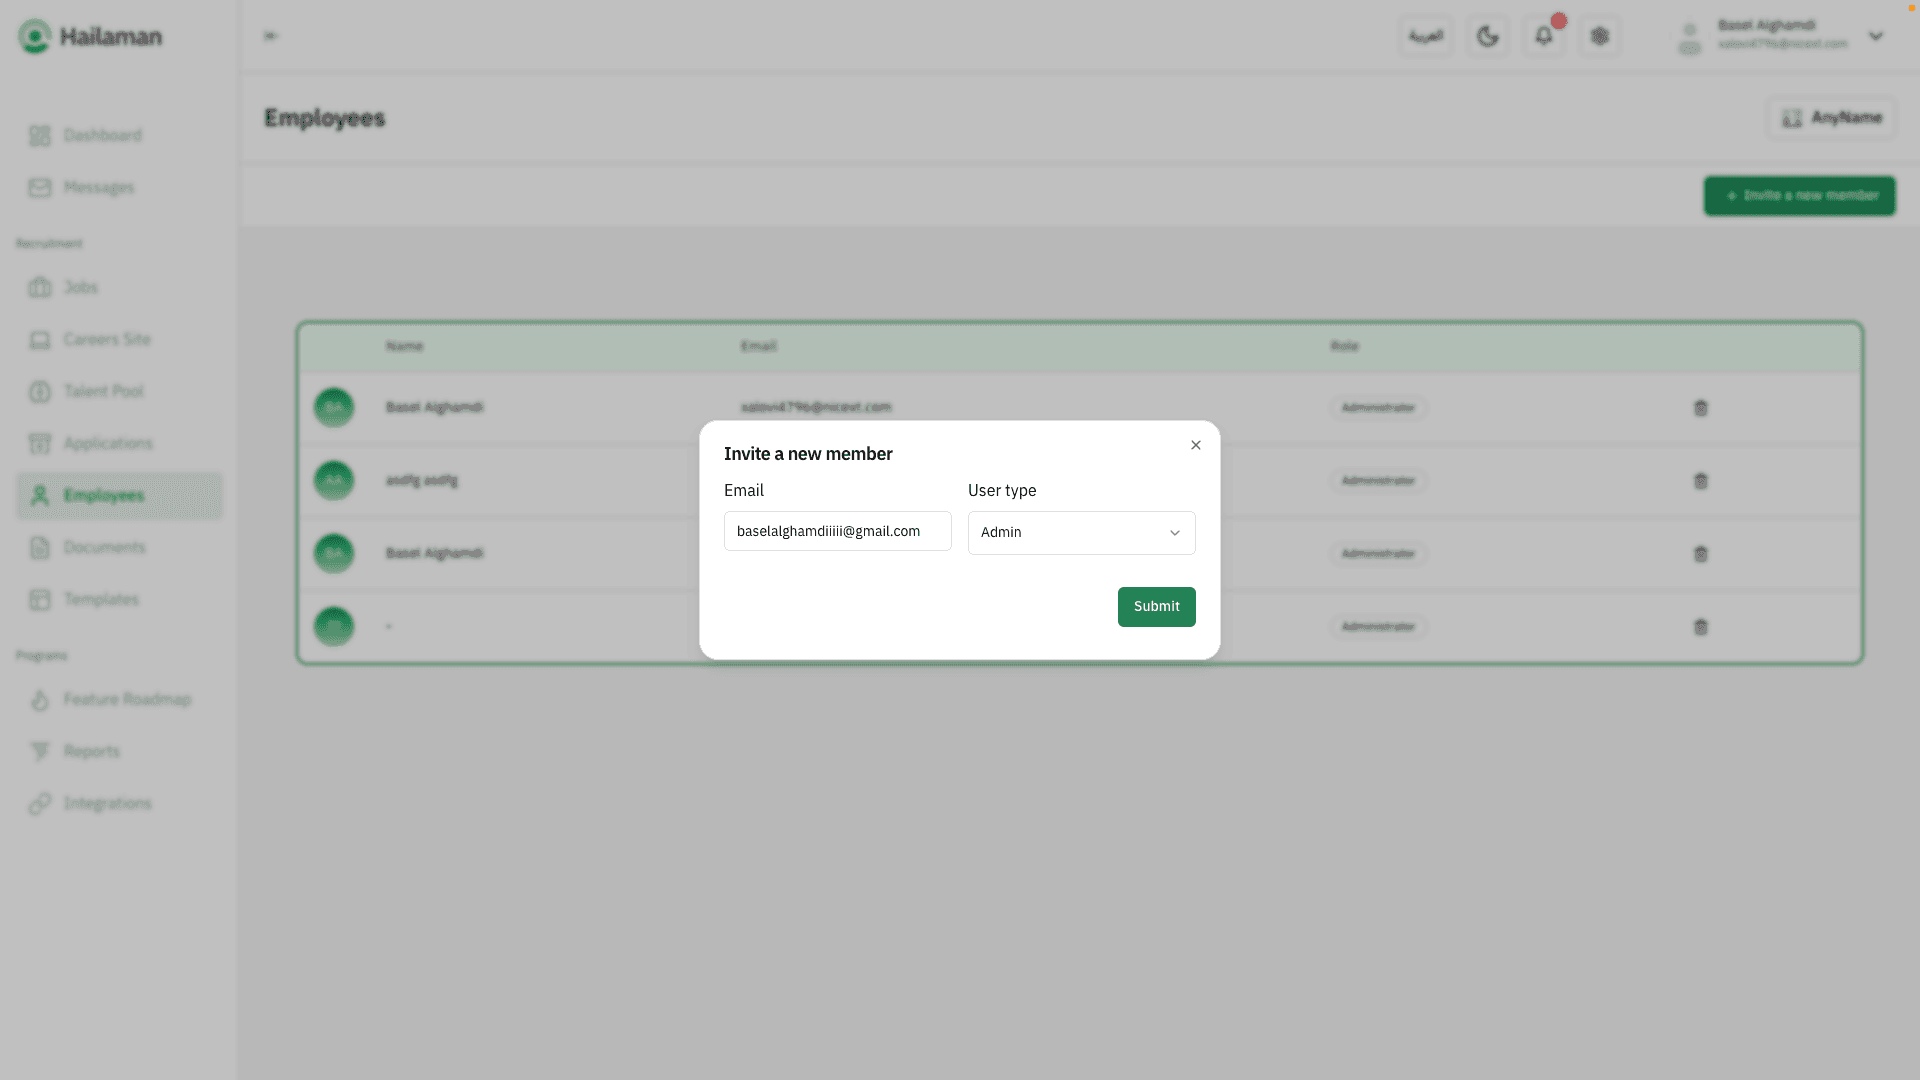
Task: Collapse the sidebar toggle icon
Action: (x=270, y=36)
